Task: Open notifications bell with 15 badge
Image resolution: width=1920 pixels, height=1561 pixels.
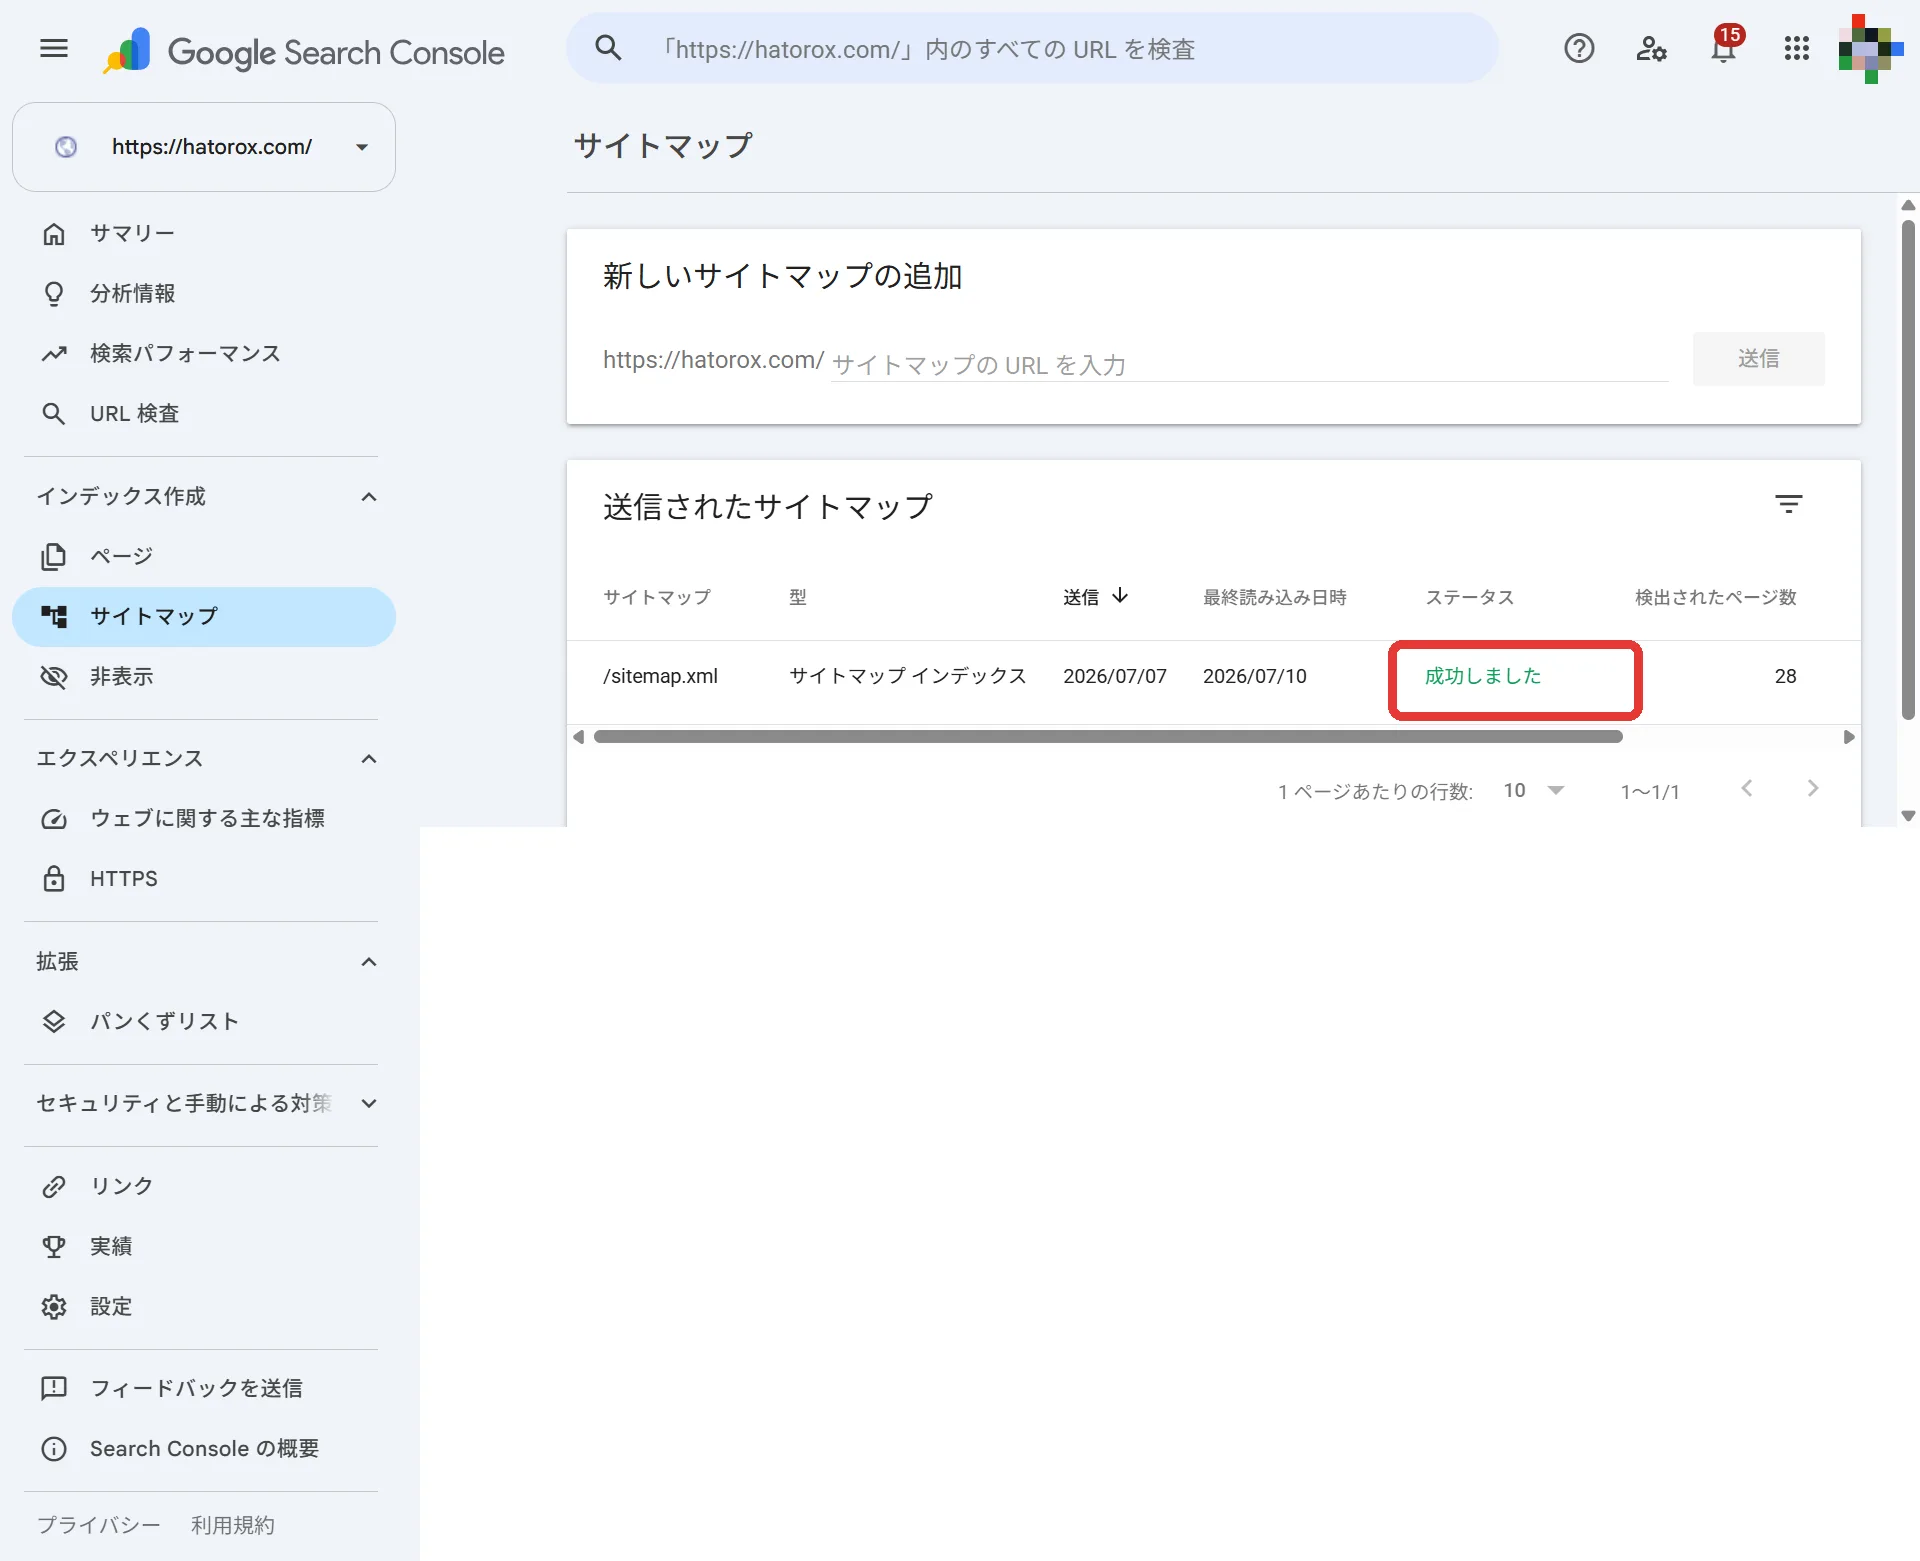Action: (1725, 45)
